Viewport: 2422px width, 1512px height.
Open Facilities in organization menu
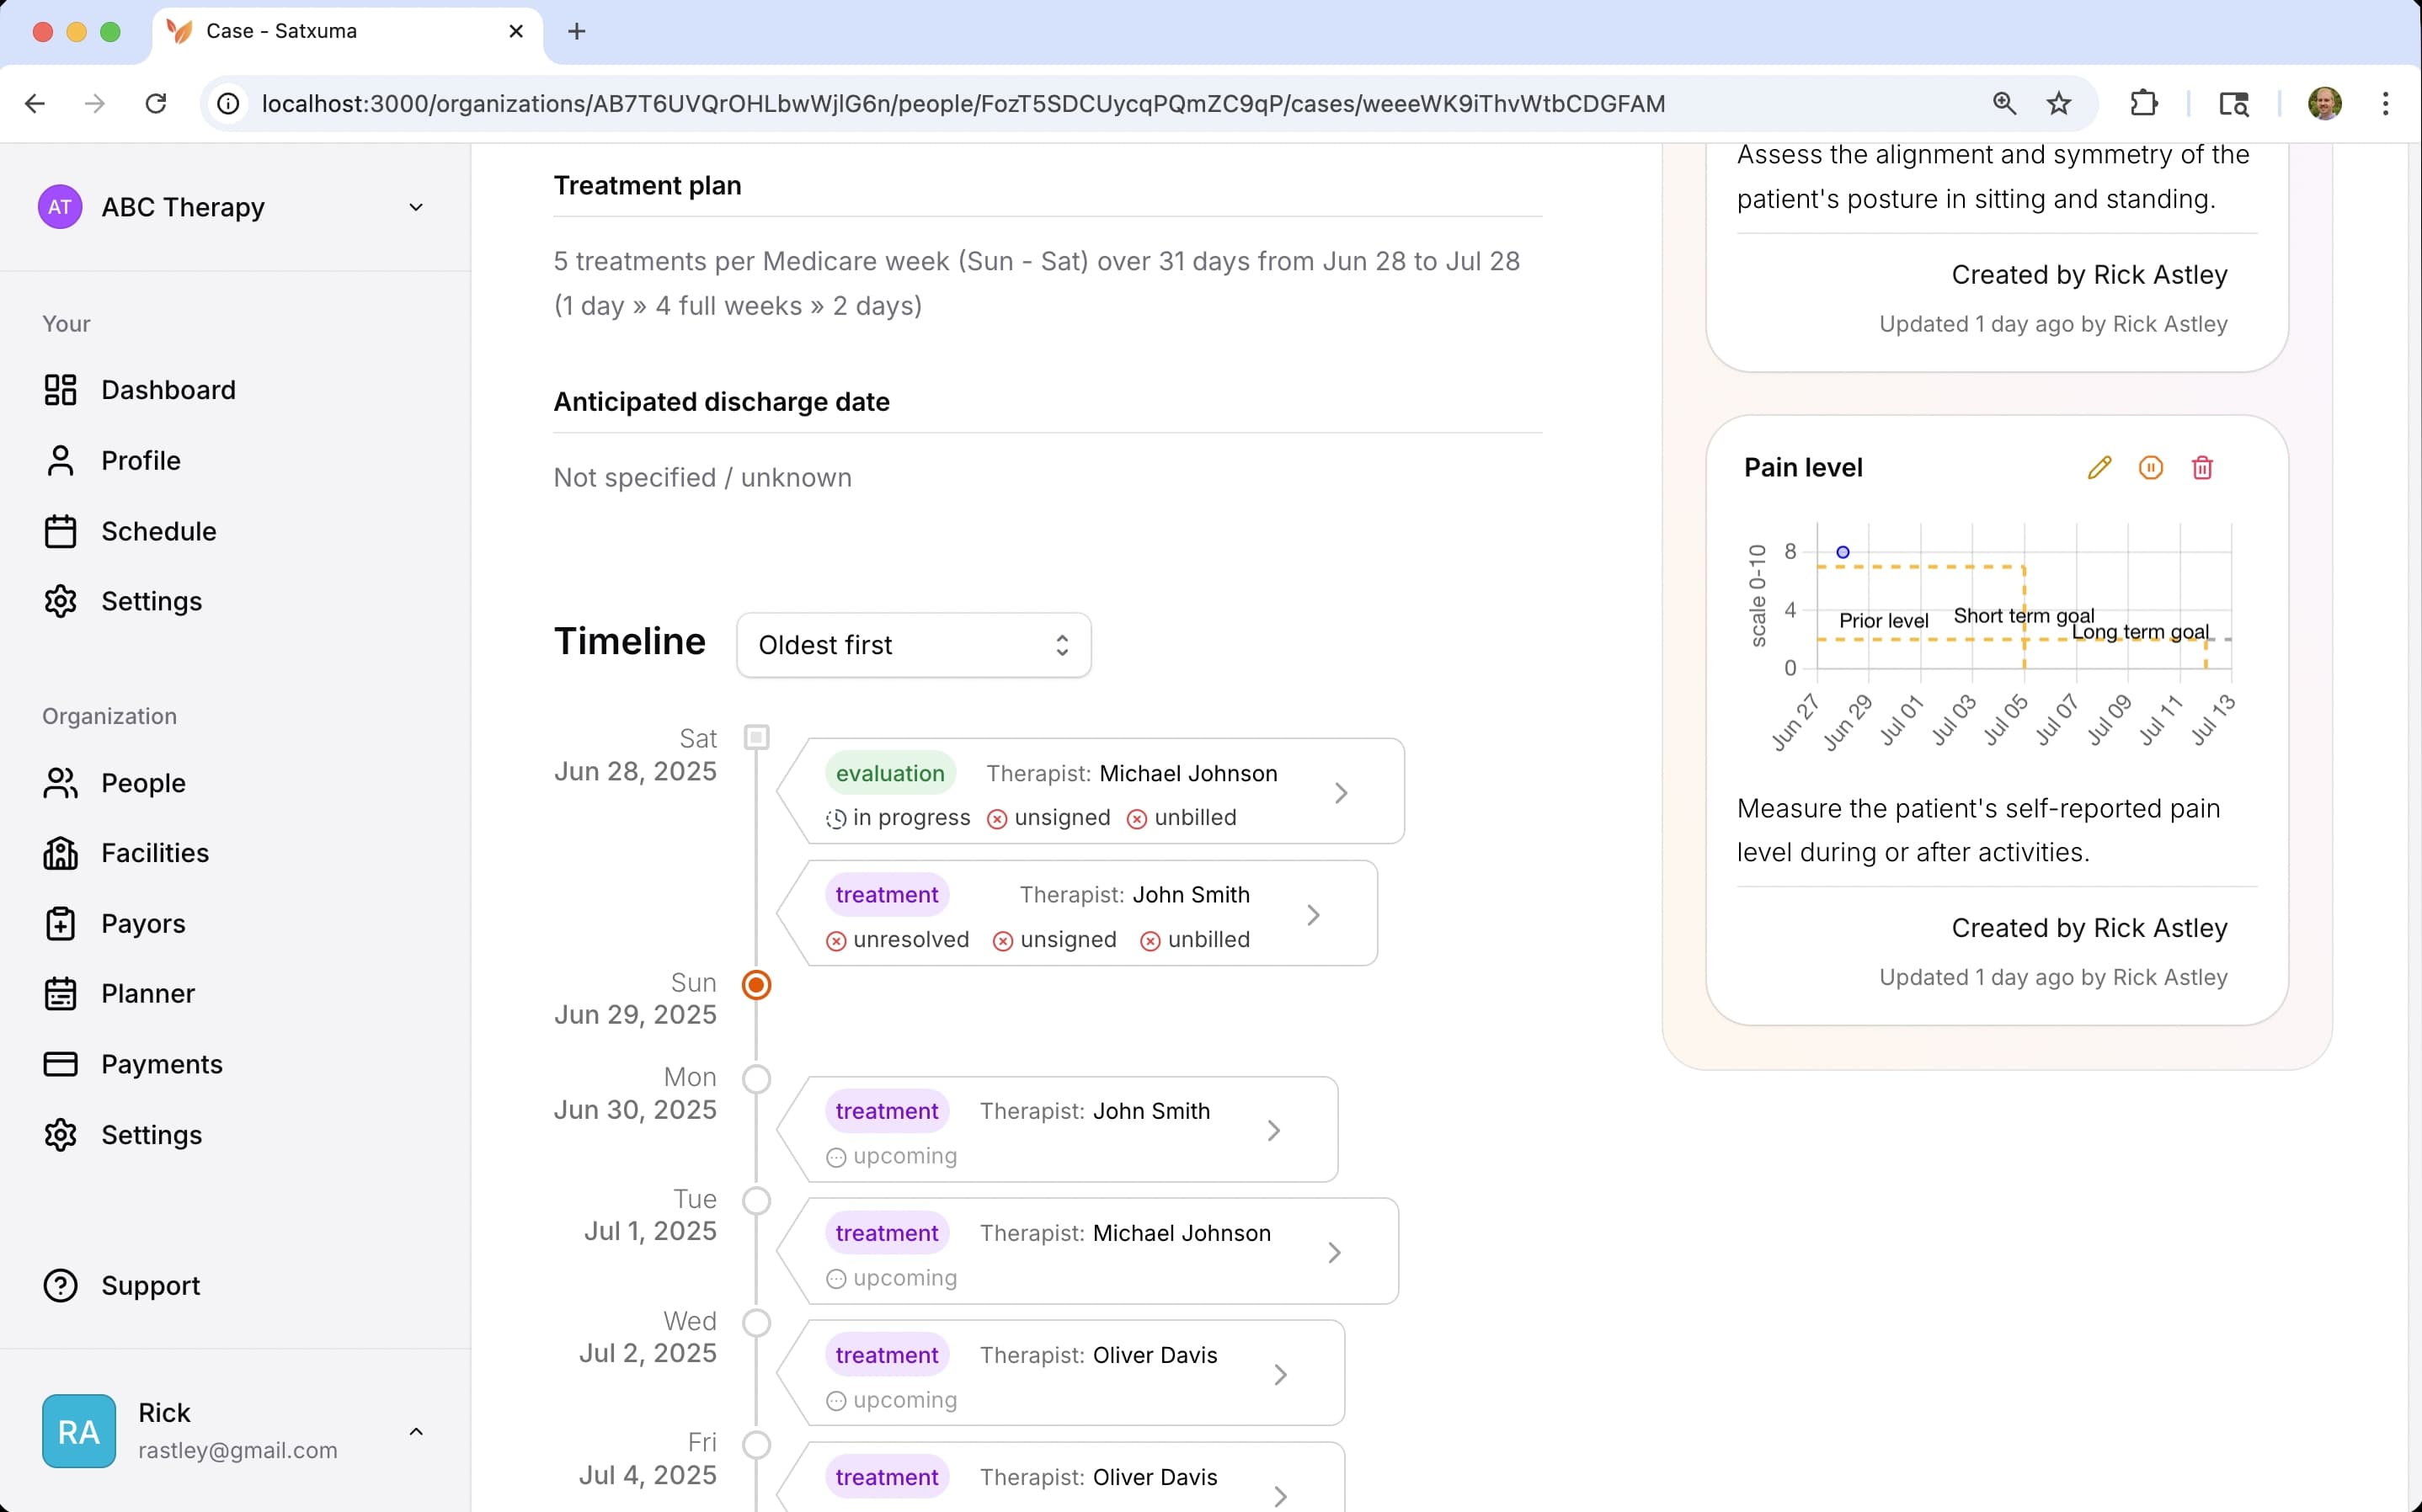pyautogui.click(x=155, y=853)
